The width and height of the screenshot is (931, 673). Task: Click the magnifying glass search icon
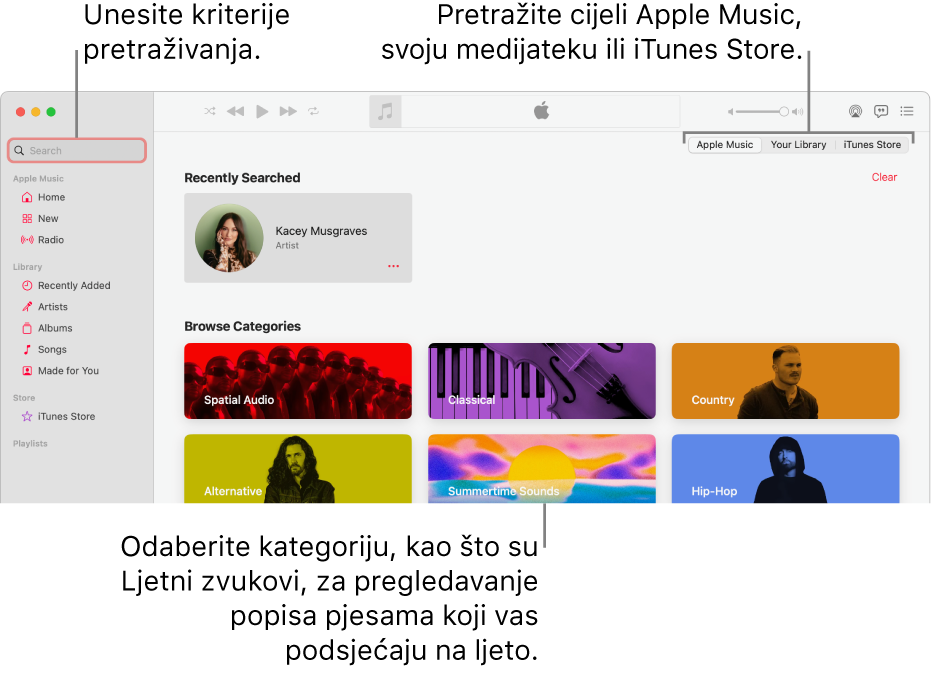(x=19, y=150)
